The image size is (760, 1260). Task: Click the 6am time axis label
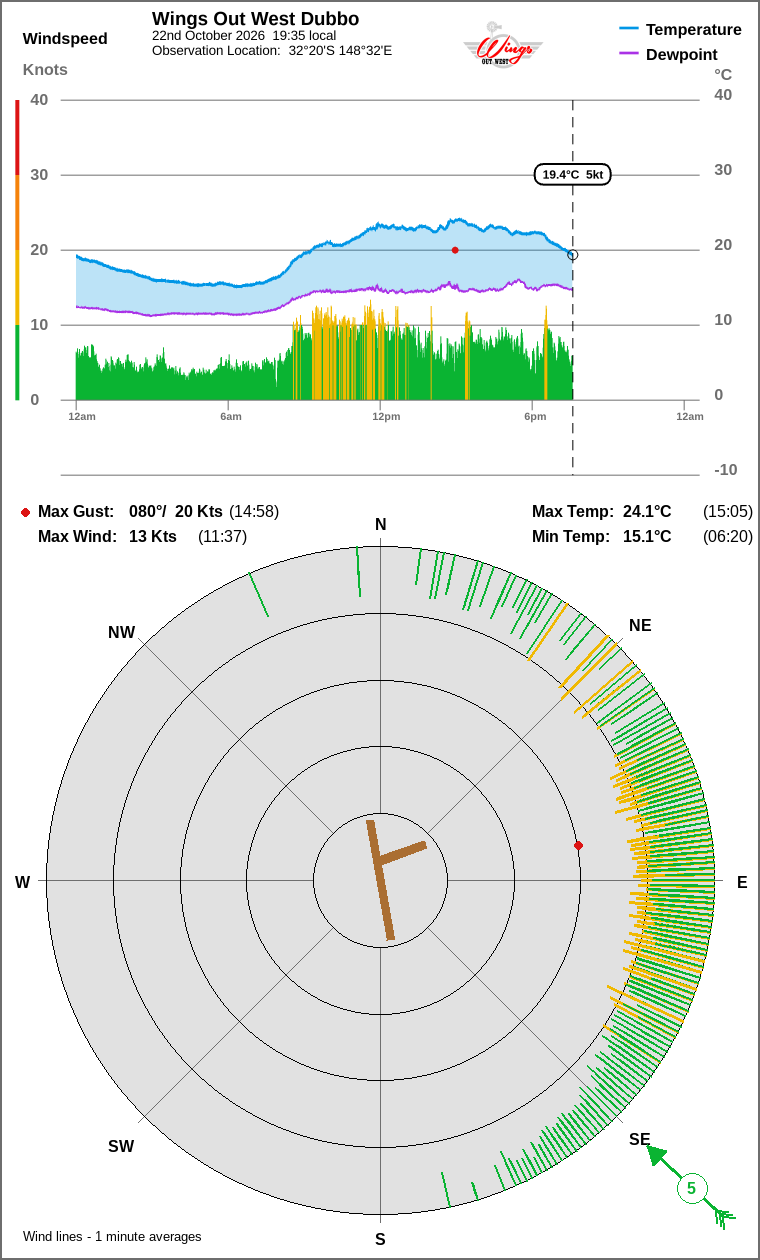[231, 416]
